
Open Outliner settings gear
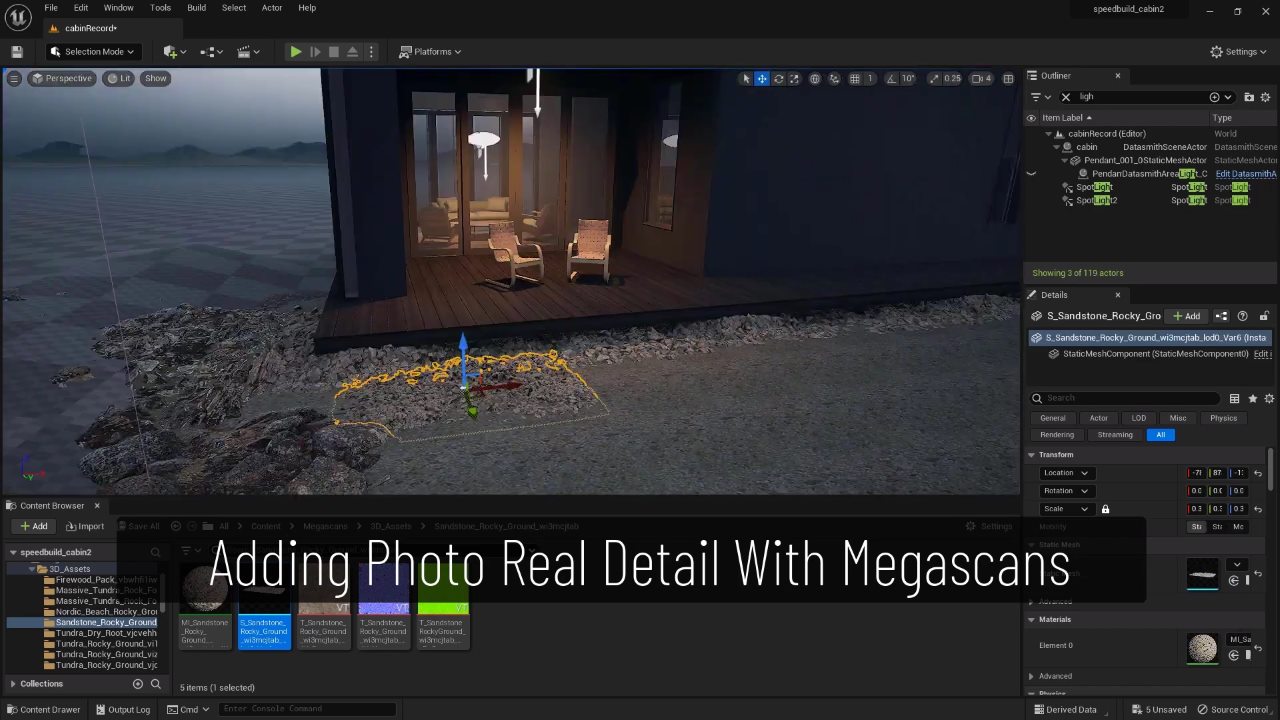pyautogui.click(x=1266, y=97)
